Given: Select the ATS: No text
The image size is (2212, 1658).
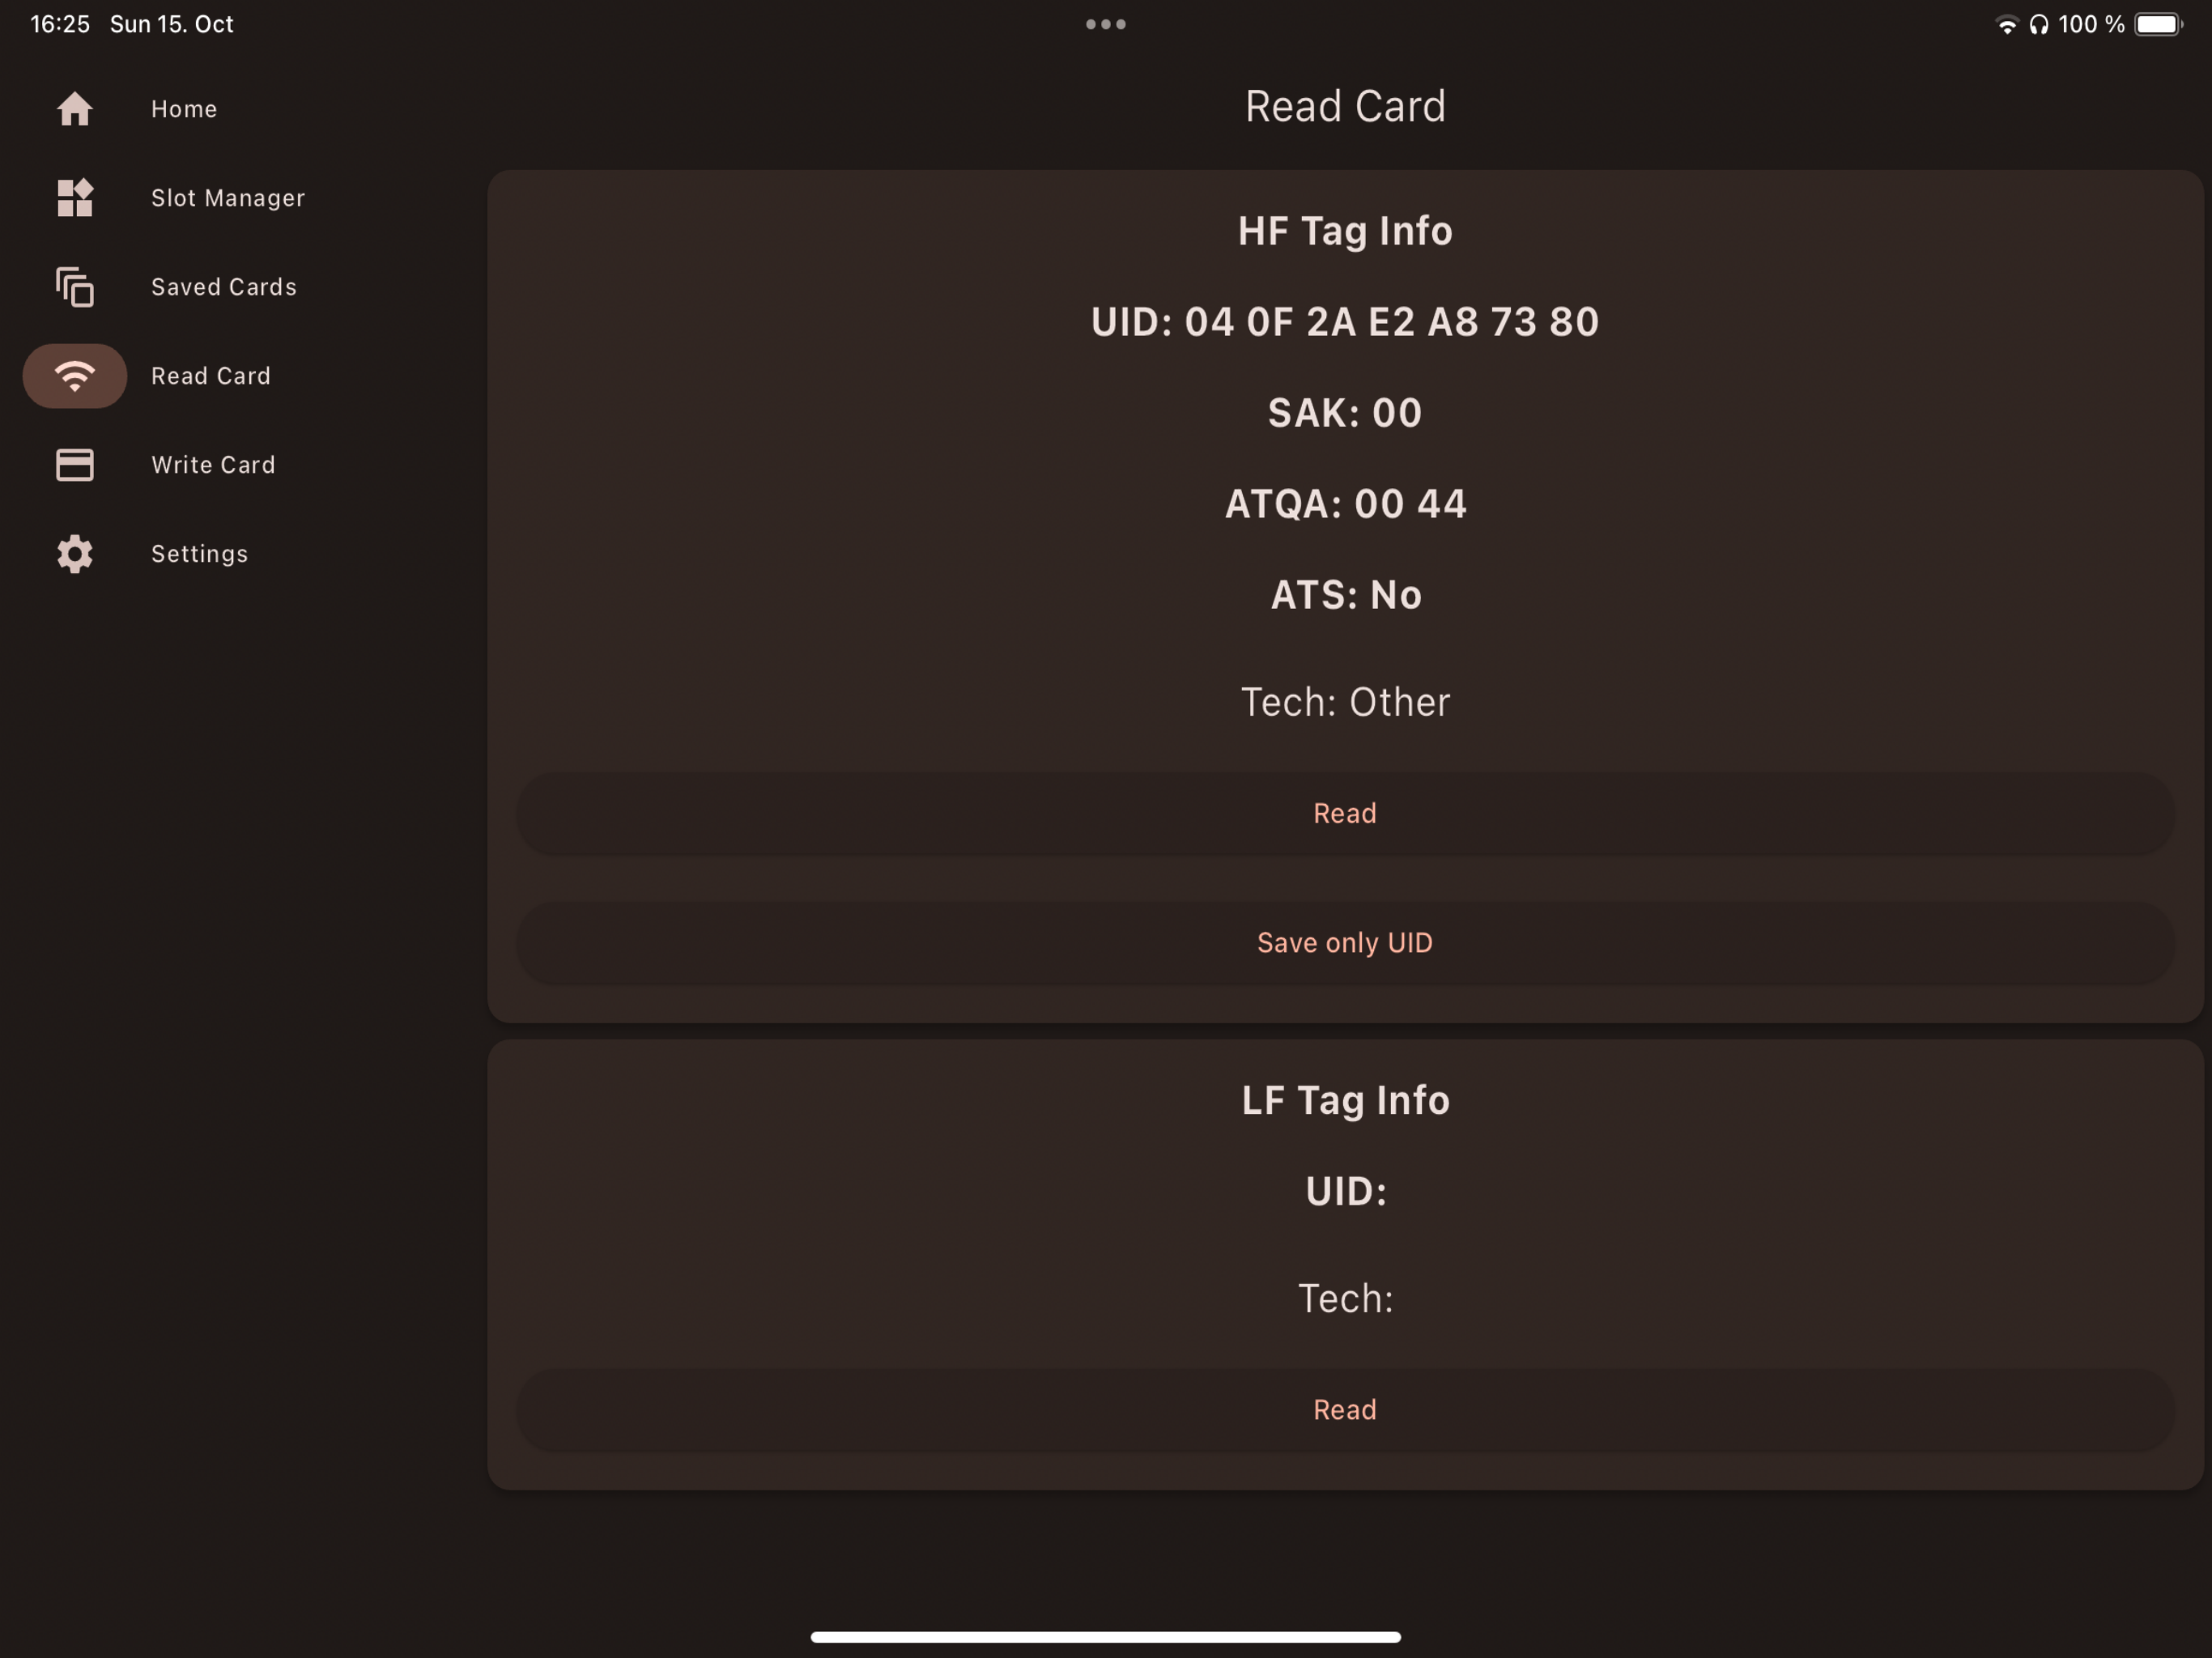Looking at the screenshot, I should point(1345,595).
